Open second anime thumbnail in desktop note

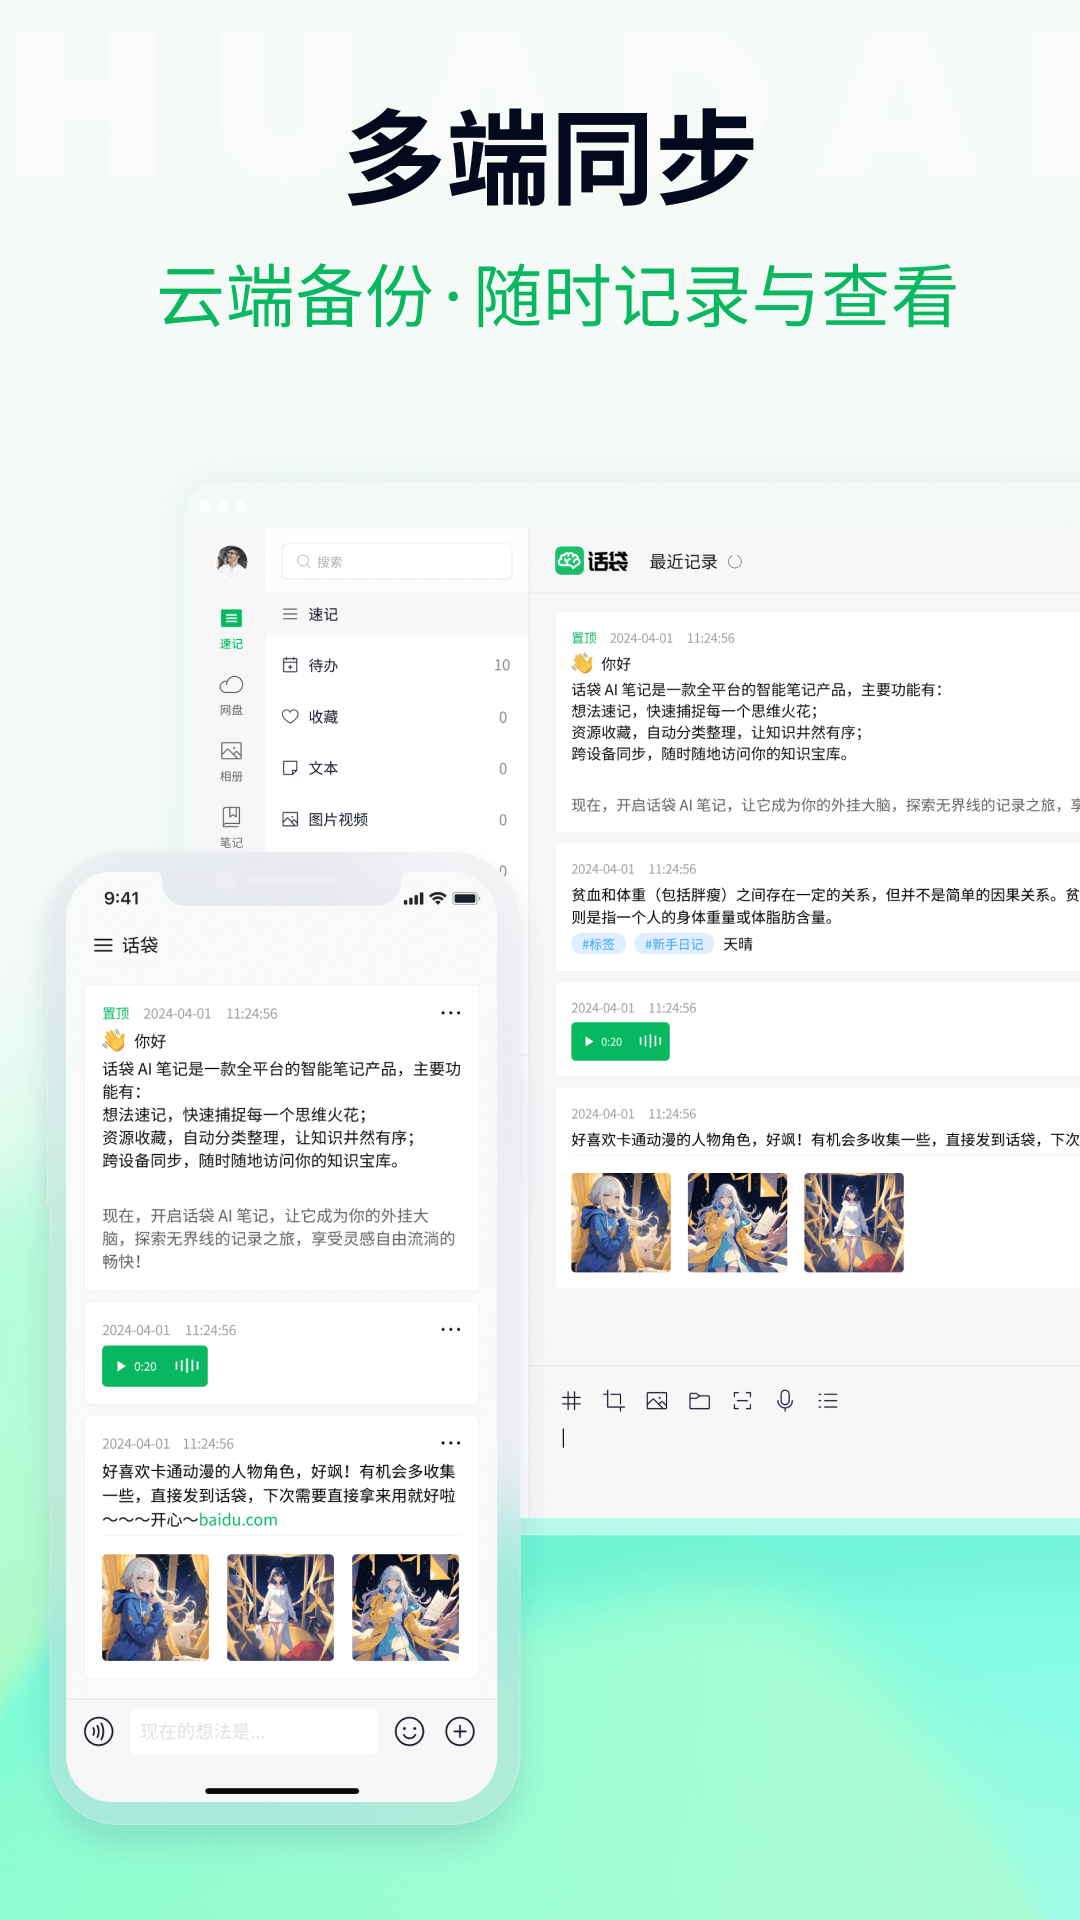pyautogui.click(x=737, y=1222)
